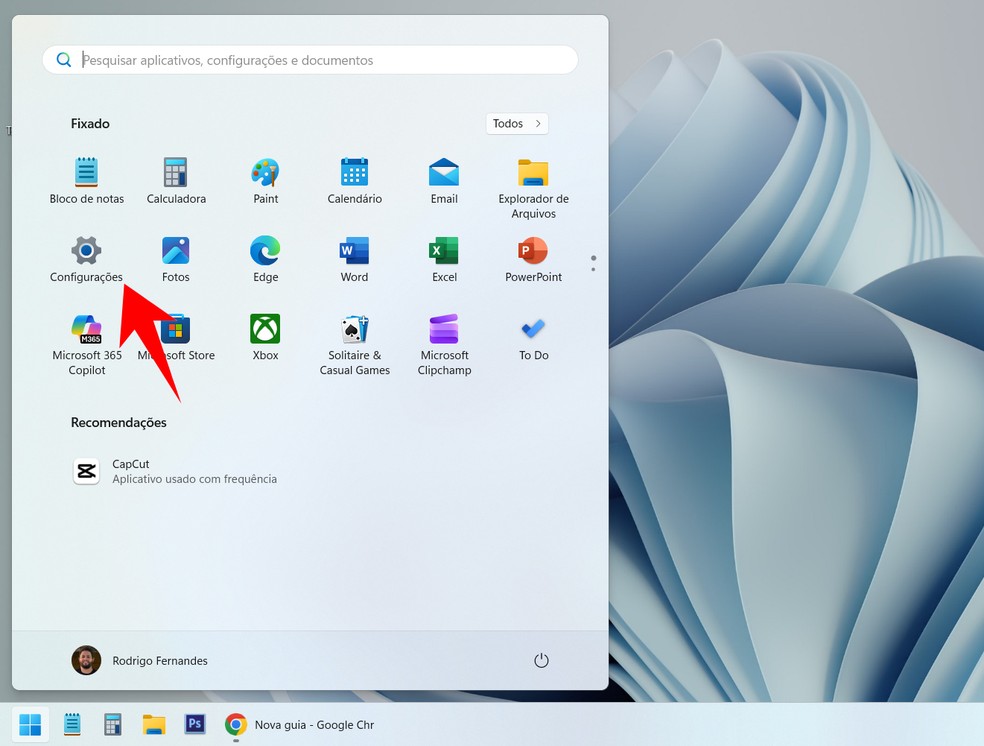Switch to Nova guia Google Chrome window
Image resolution: width=984 pixels, height=746 pixels.
click(299, 725)
